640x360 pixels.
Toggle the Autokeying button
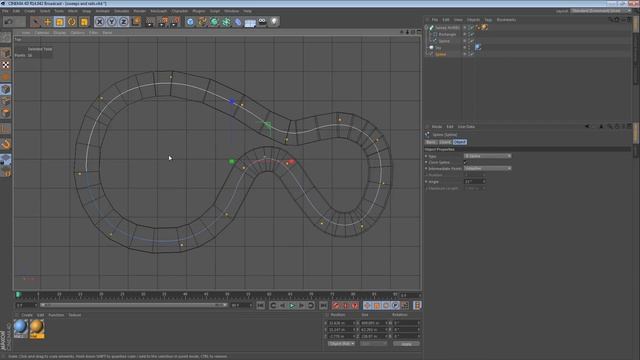[x=345, y=305]
